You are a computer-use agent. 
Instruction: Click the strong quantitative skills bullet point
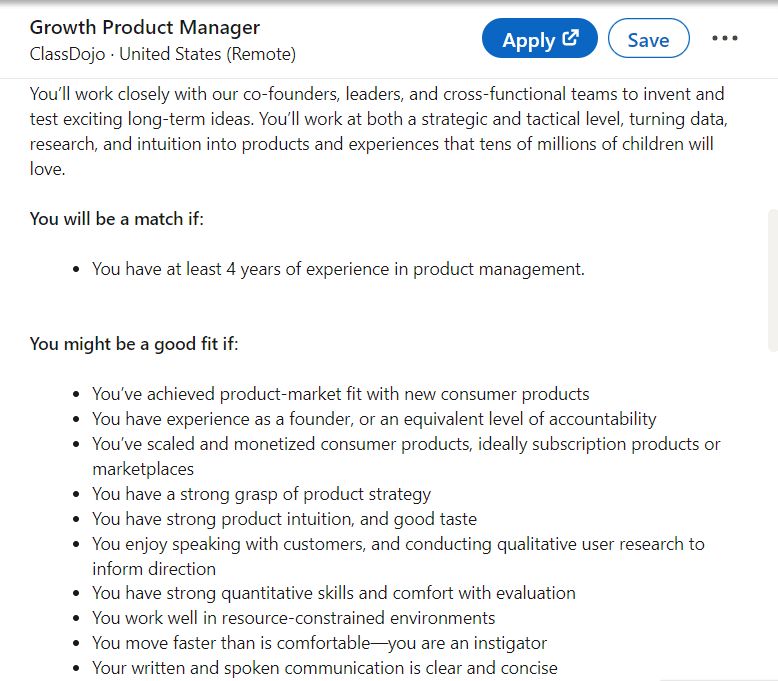tap(333, 594)
